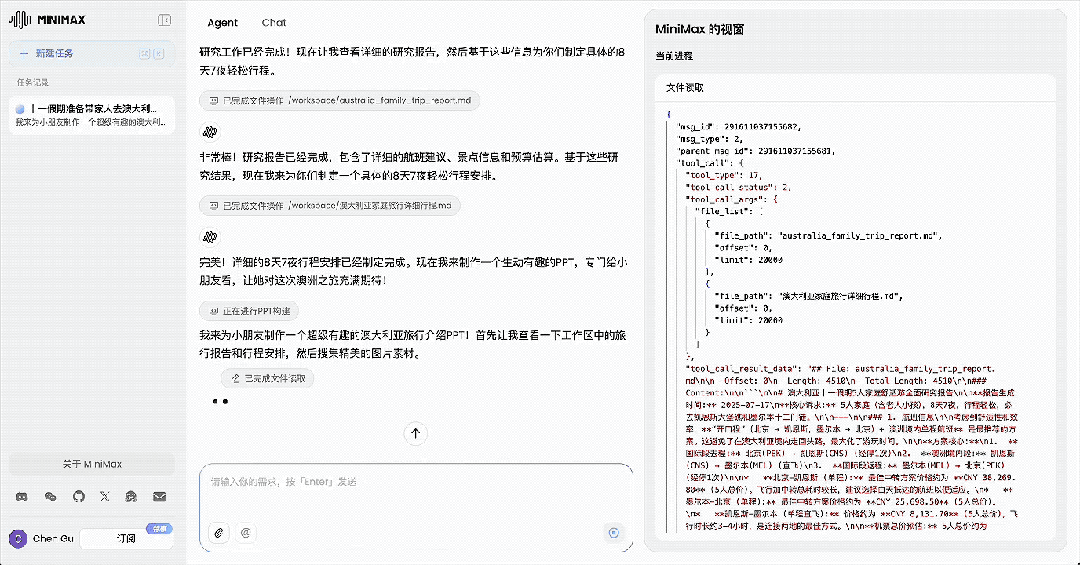Open the australia_family_trip_report.md file operation chip
The image size is (1080, 565).
pos(340,101)
